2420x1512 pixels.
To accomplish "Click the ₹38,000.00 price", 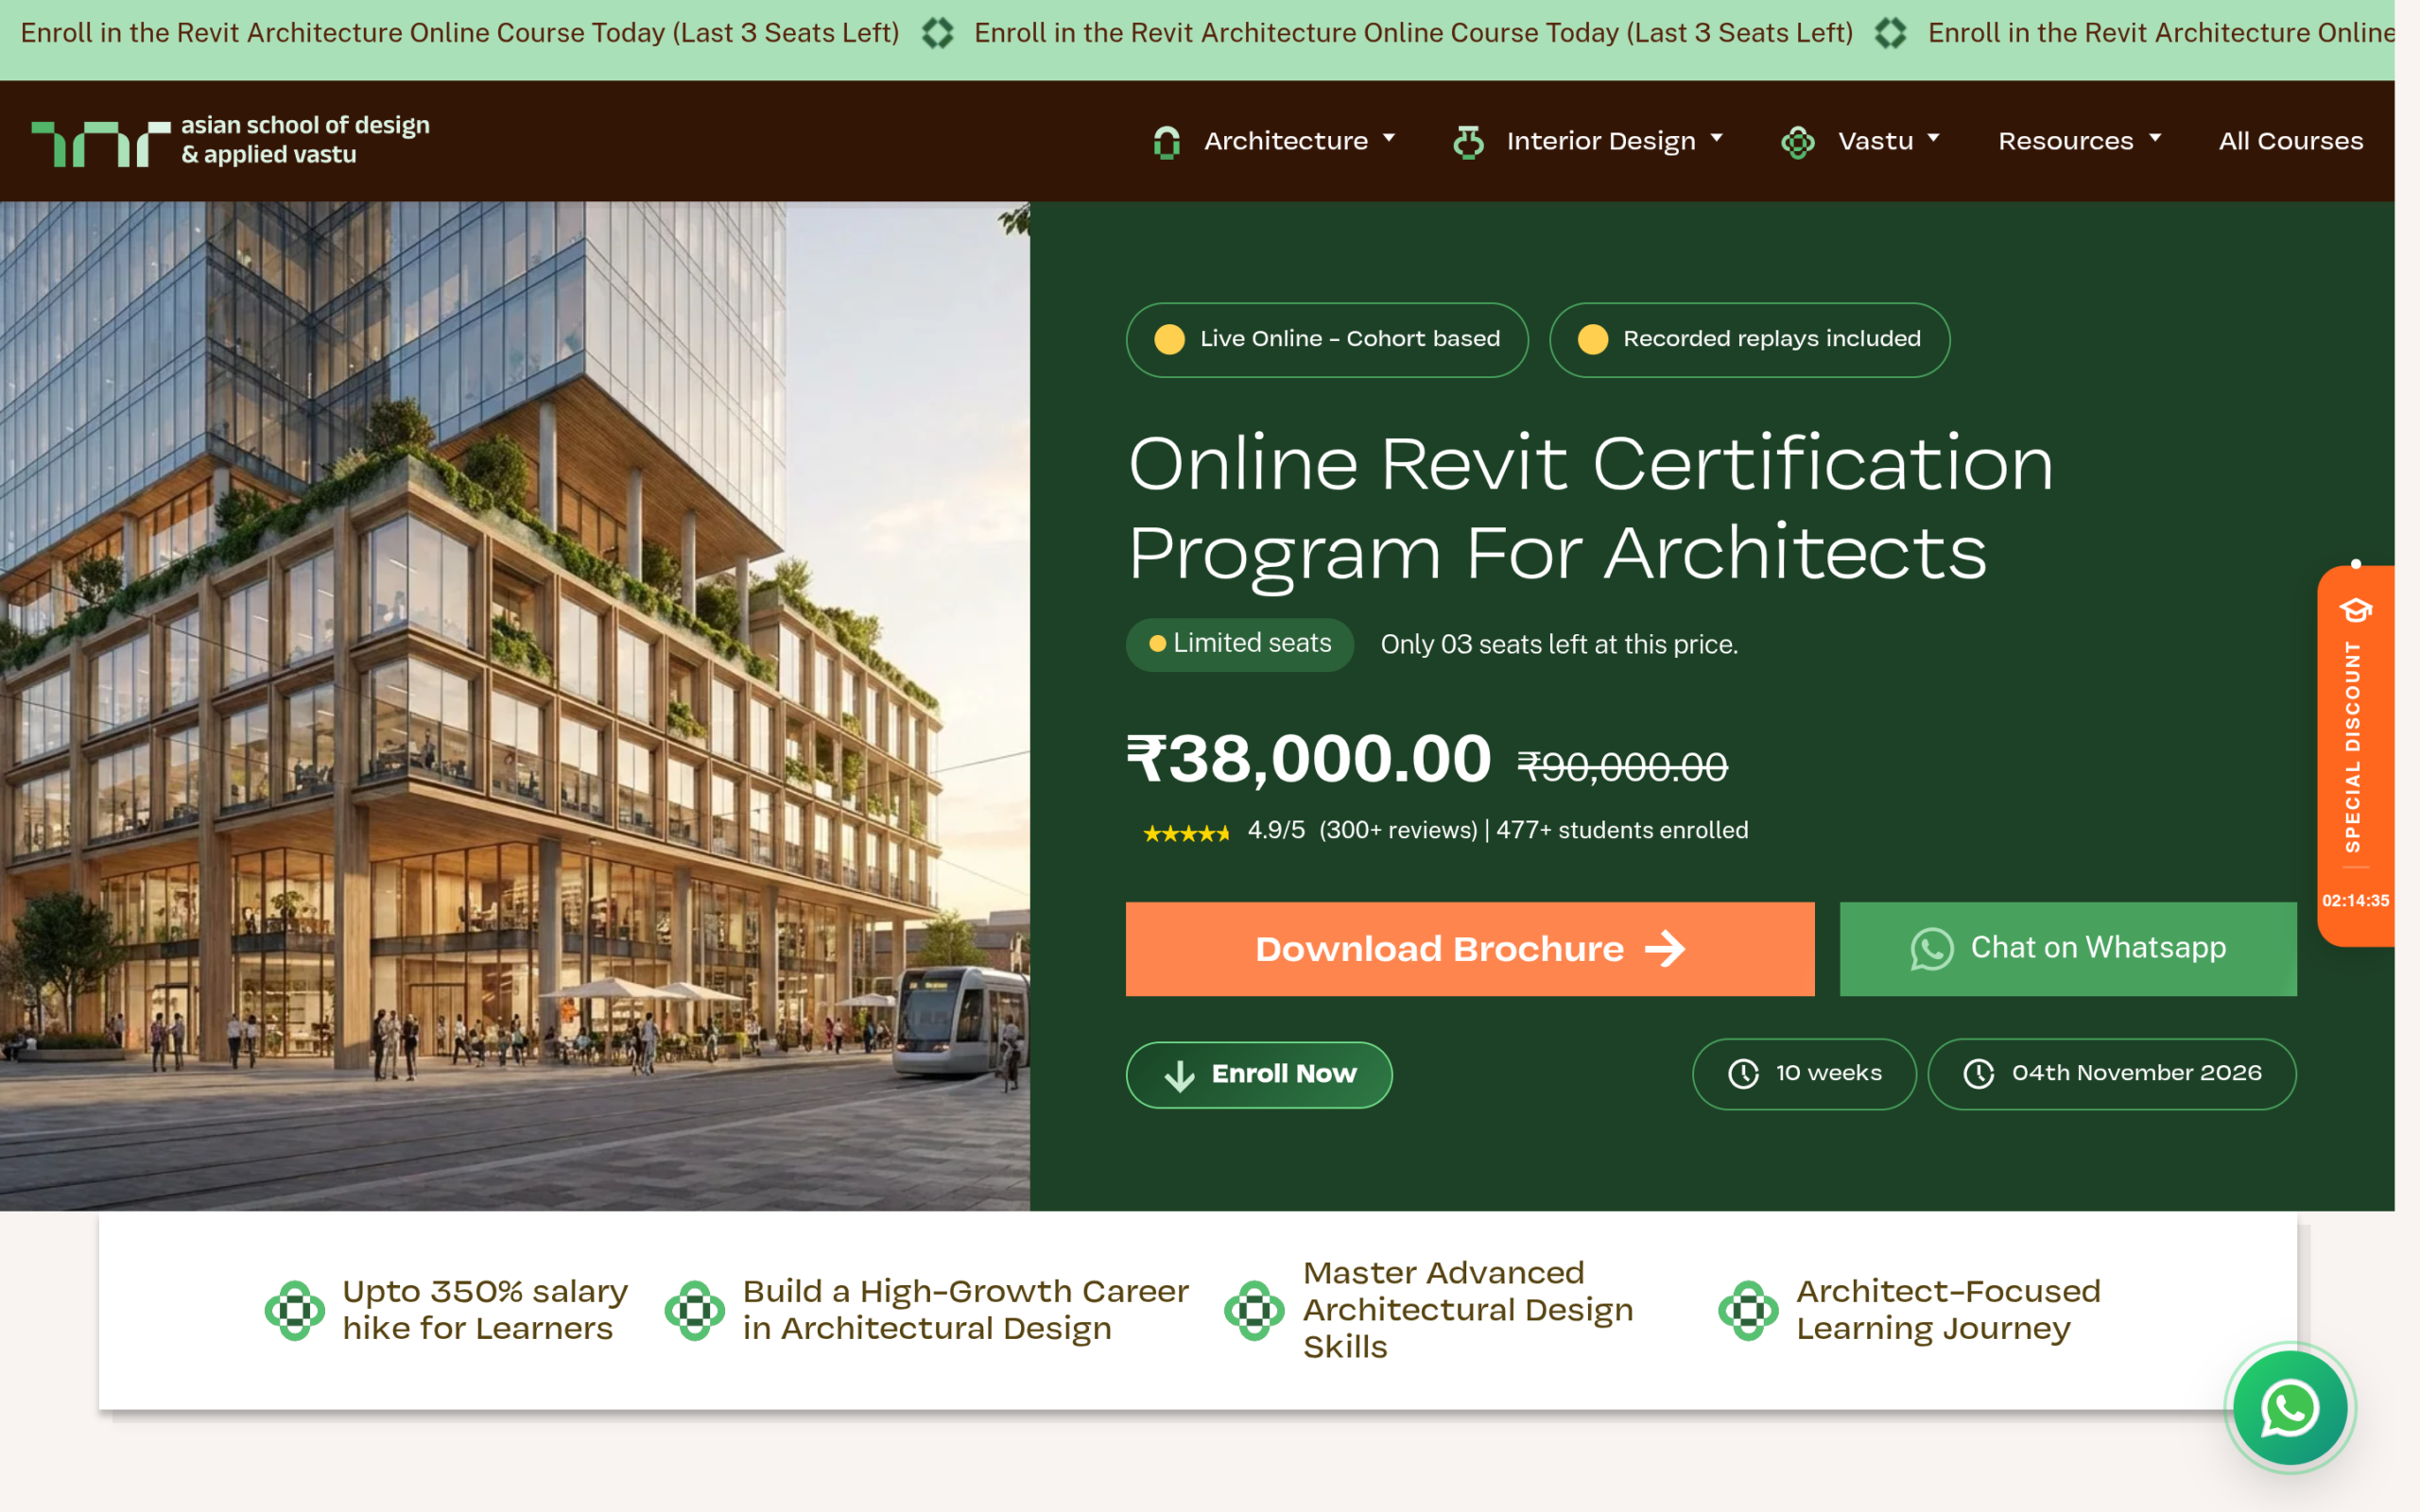I will [x=1308, y=758].
